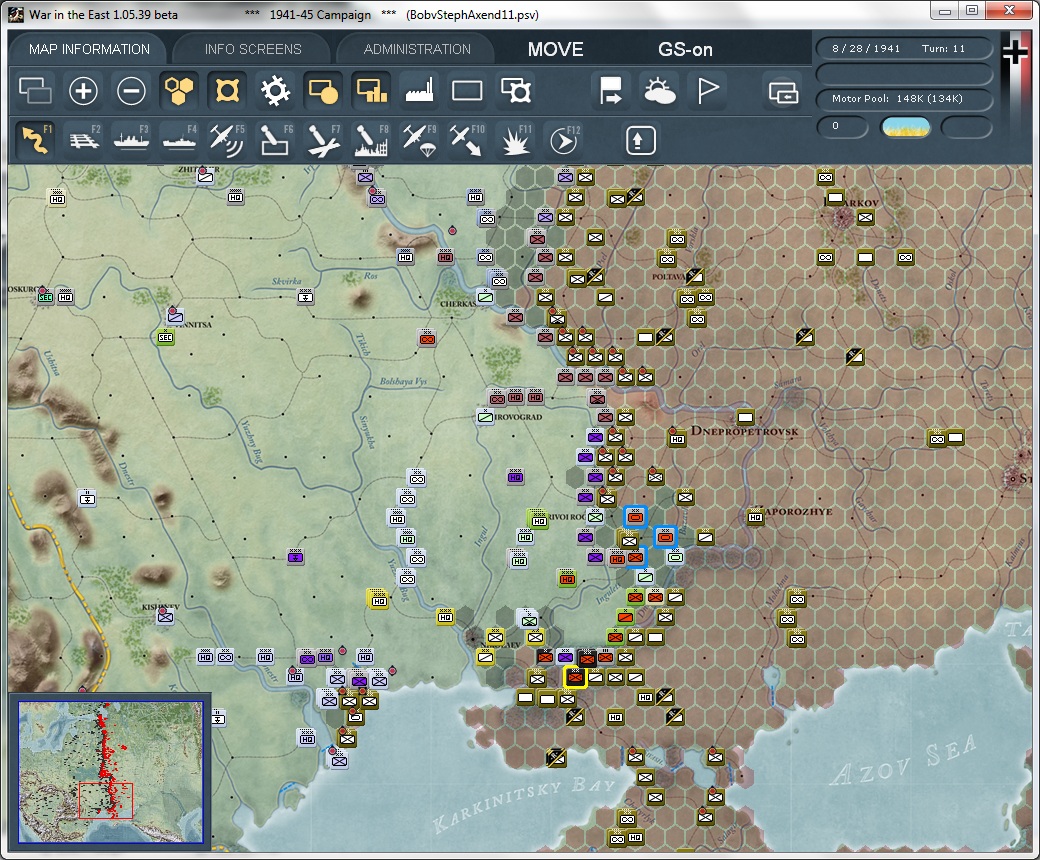Toggle the soft factors bar-chart icon

tap(371, 90)
